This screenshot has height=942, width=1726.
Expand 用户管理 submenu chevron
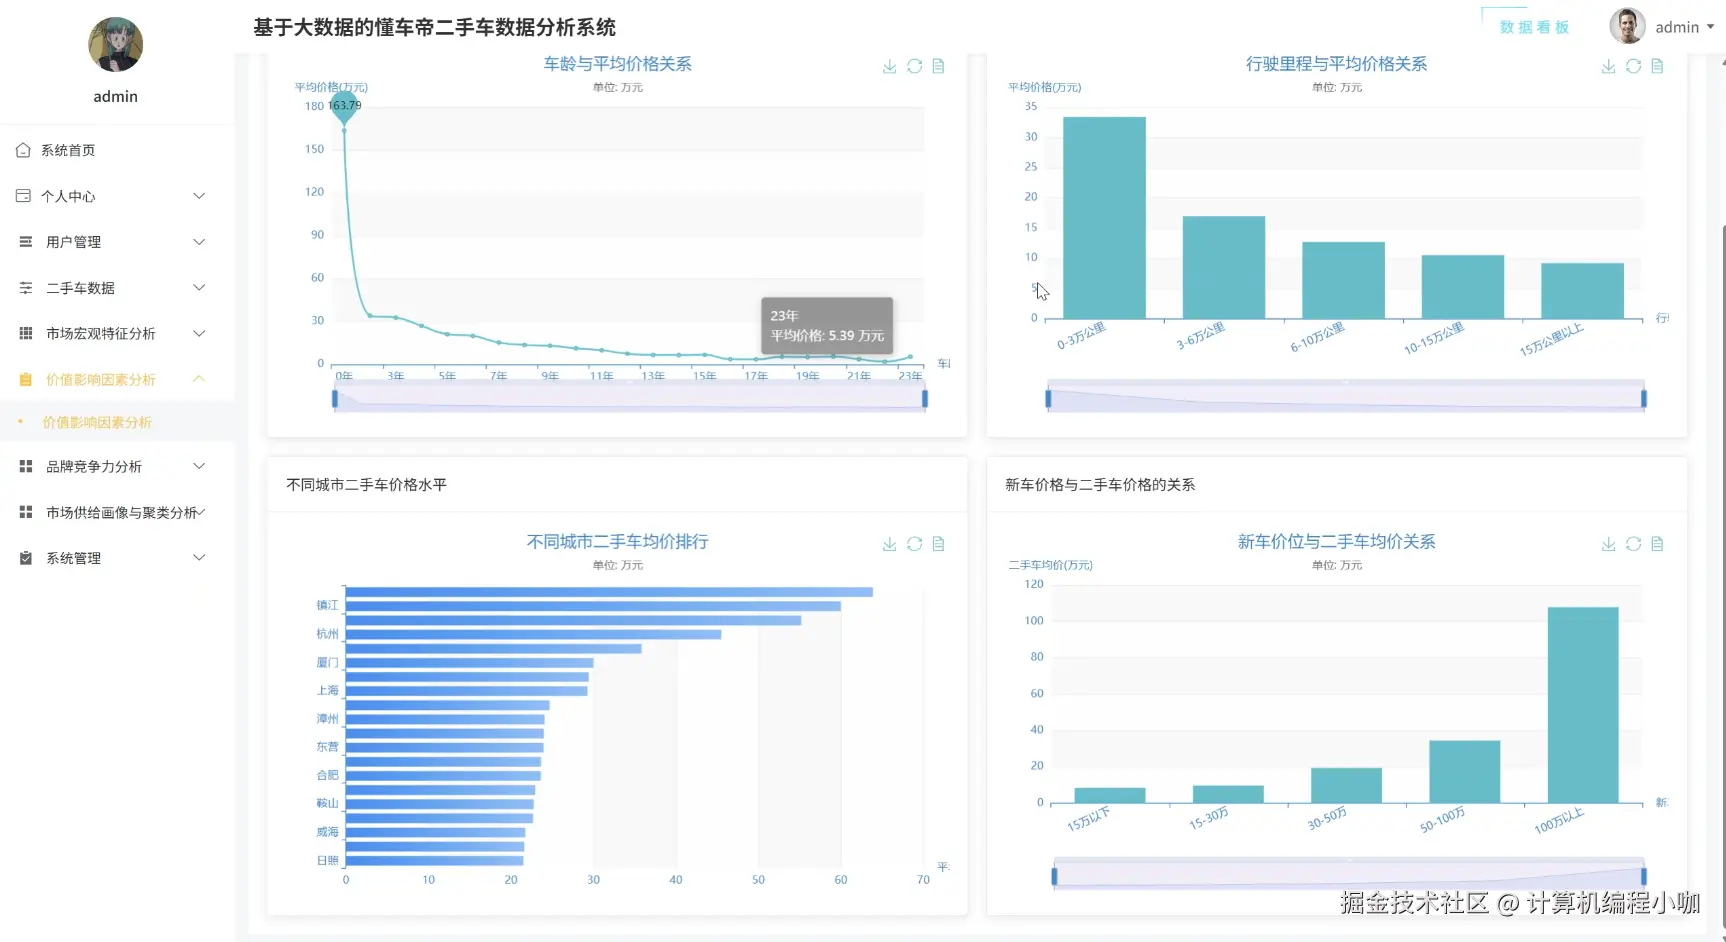[199, 242]
